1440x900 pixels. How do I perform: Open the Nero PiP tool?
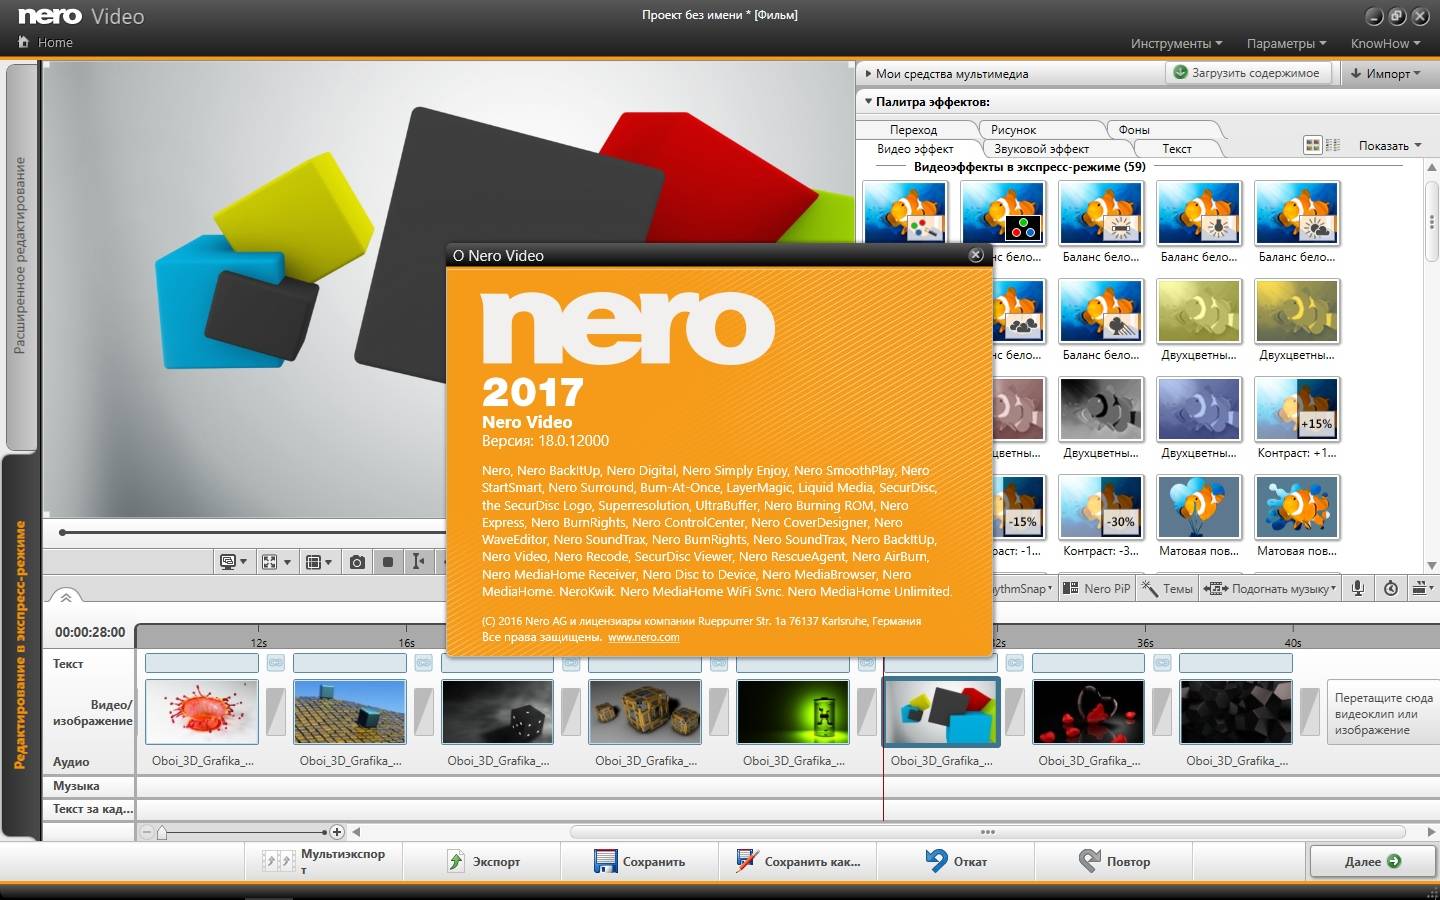click(x=1097, y=588)
